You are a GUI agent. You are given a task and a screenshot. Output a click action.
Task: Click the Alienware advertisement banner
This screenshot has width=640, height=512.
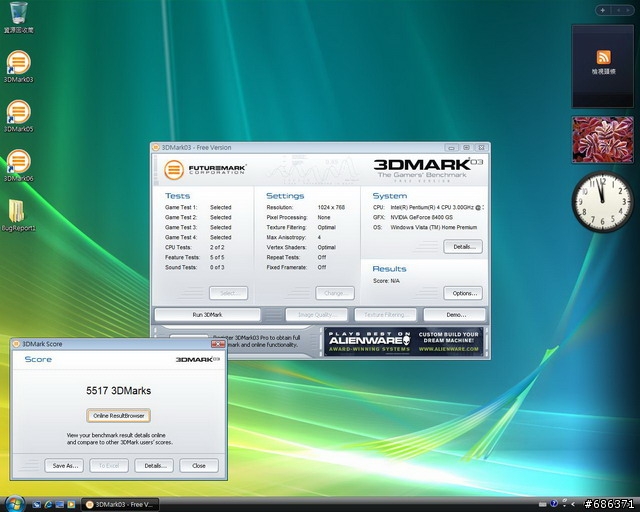403,342
